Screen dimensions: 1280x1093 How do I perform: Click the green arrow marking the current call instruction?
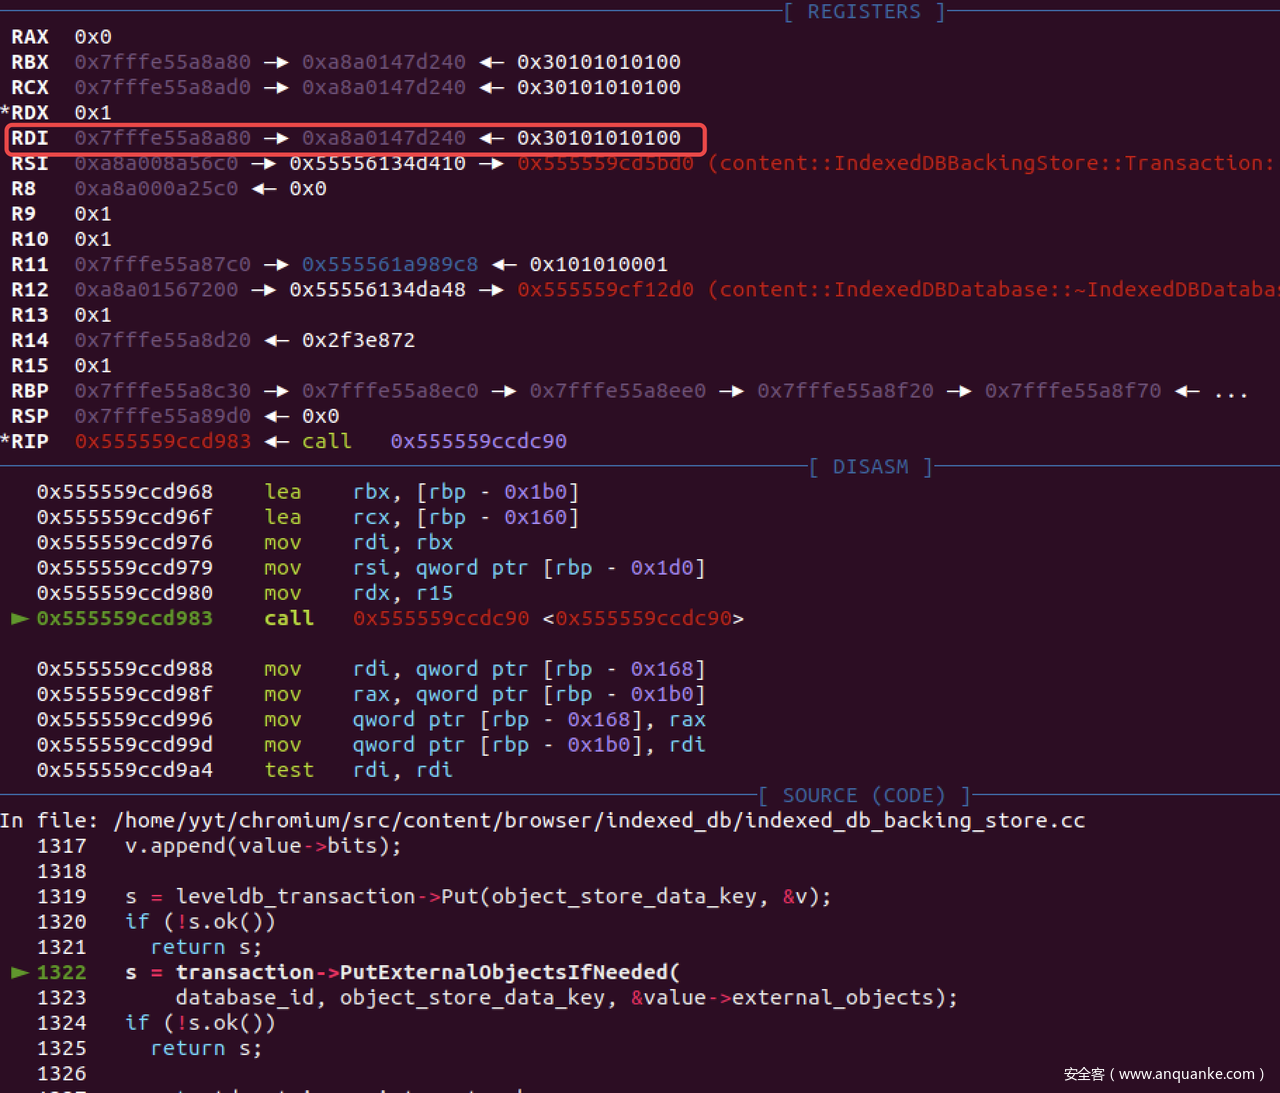[x=19, y=618]
